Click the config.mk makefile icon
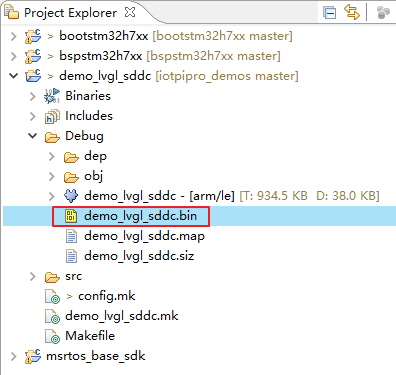 tap(53, 297)
